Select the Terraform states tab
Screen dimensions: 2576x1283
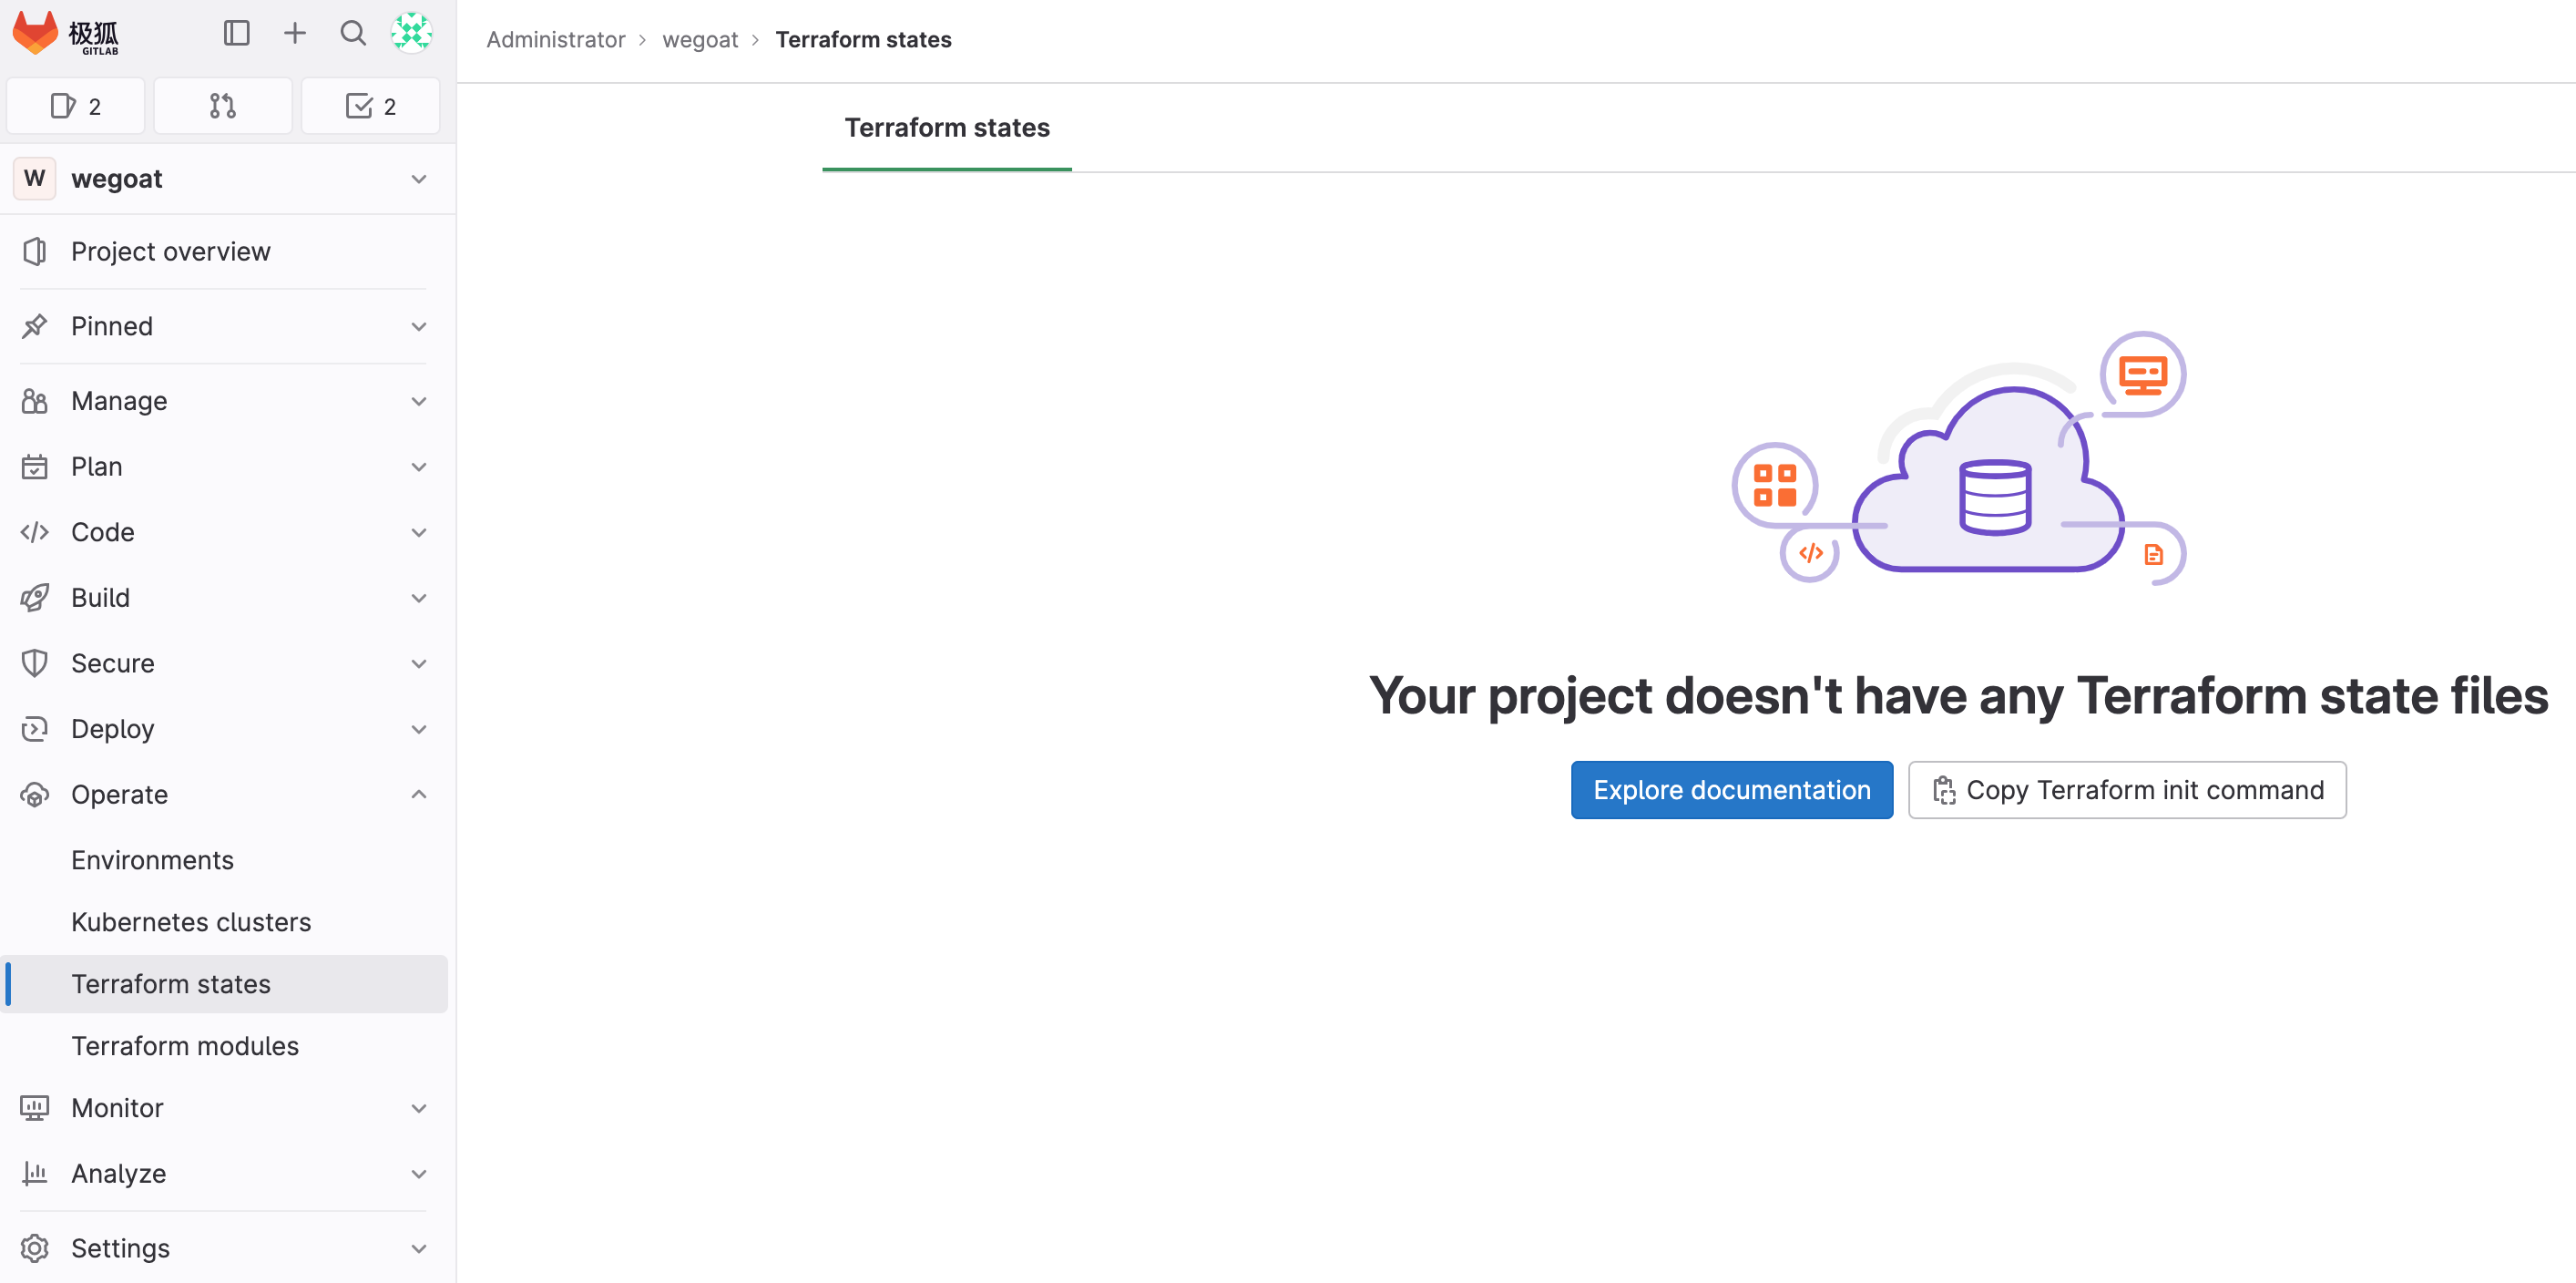[946, 128]
